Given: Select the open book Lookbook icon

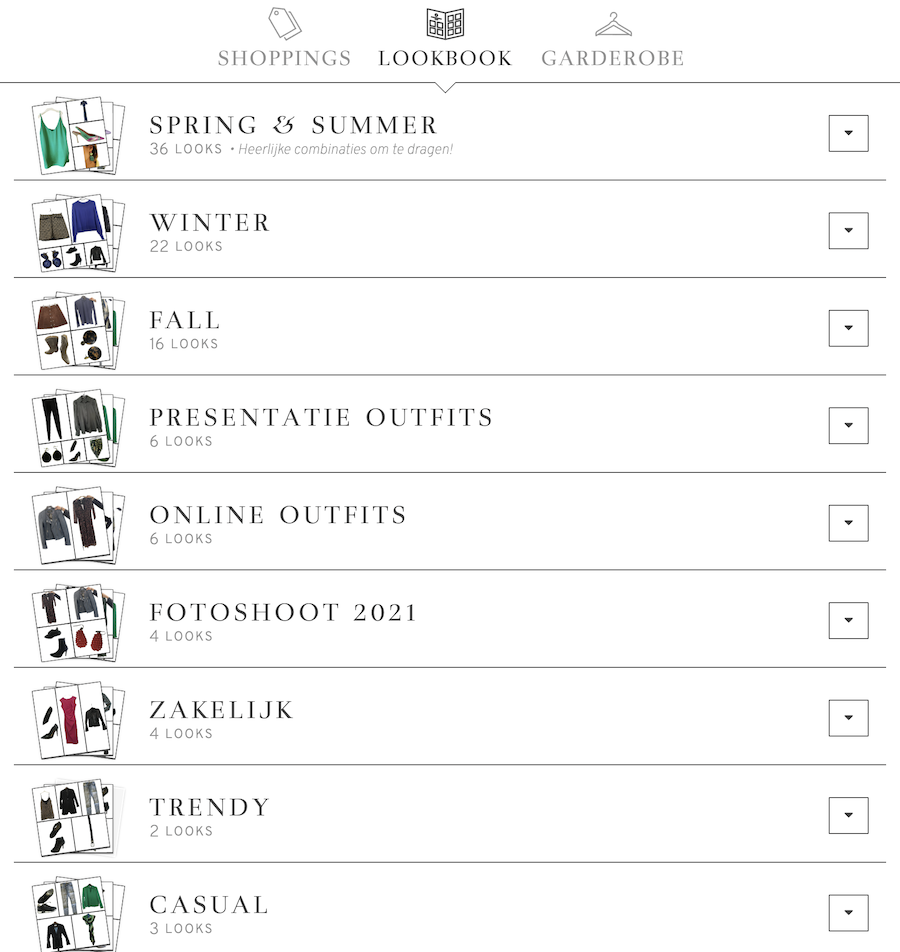Looking at the screenshot, I should 443,22.
